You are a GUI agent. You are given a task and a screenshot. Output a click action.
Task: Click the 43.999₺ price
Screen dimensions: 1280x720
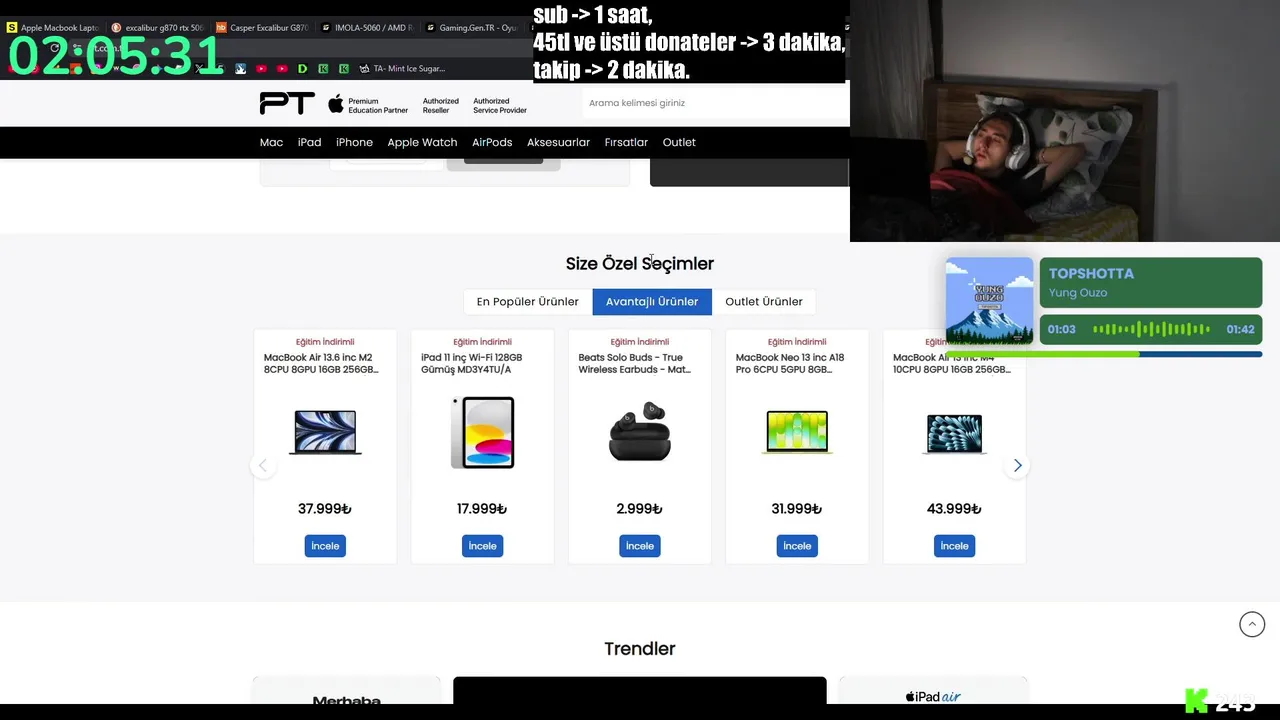(954, 509)
